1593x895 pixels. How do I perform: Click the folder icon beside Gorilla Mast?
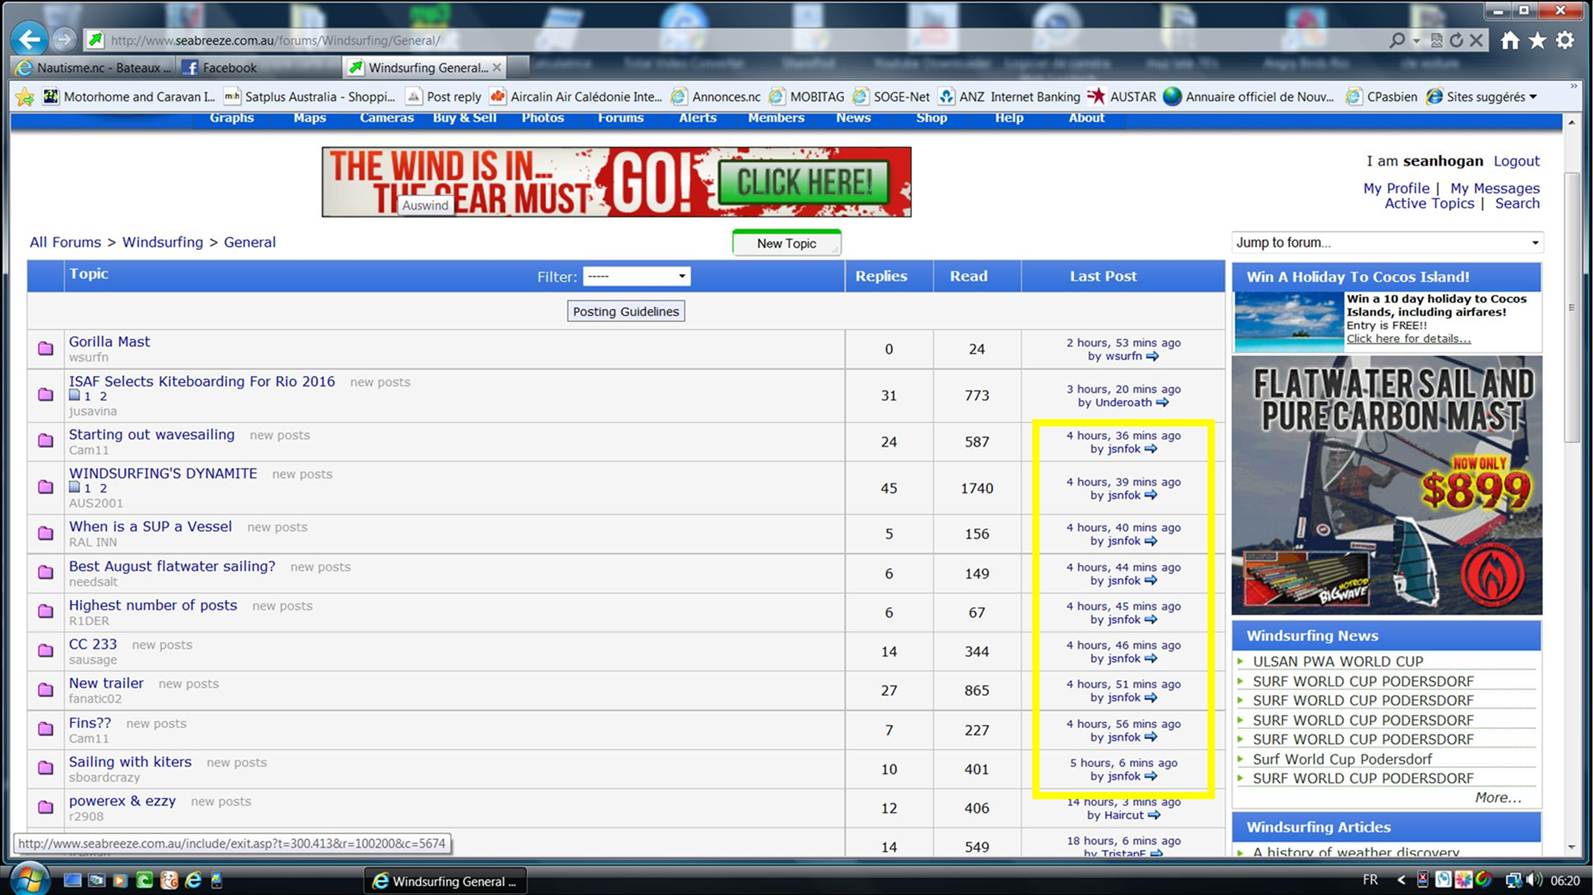(x=46, y=349)
